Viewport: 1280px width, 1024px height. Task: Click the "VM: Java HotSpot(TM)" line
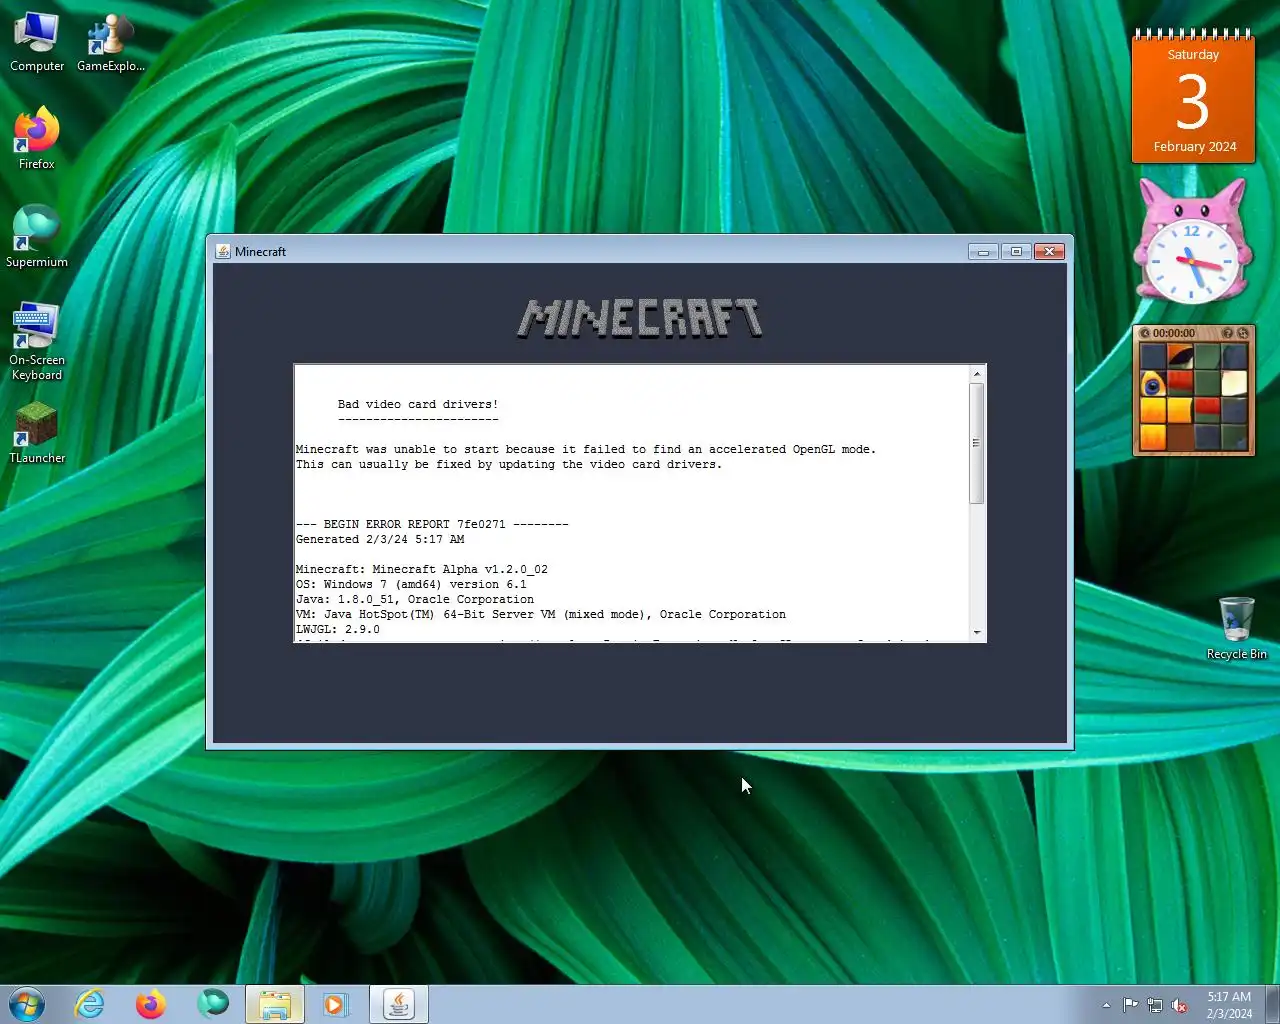click(541, 614)
